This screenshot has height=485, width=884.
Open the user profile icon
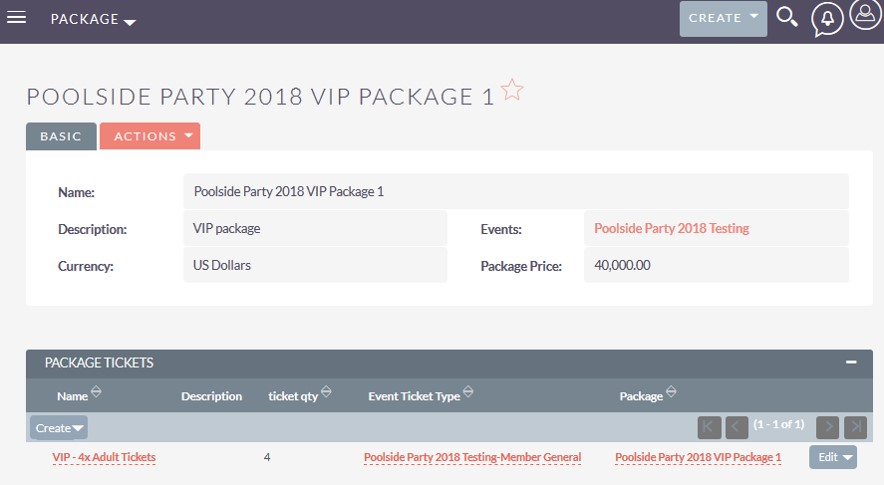(x=865, y=15)
